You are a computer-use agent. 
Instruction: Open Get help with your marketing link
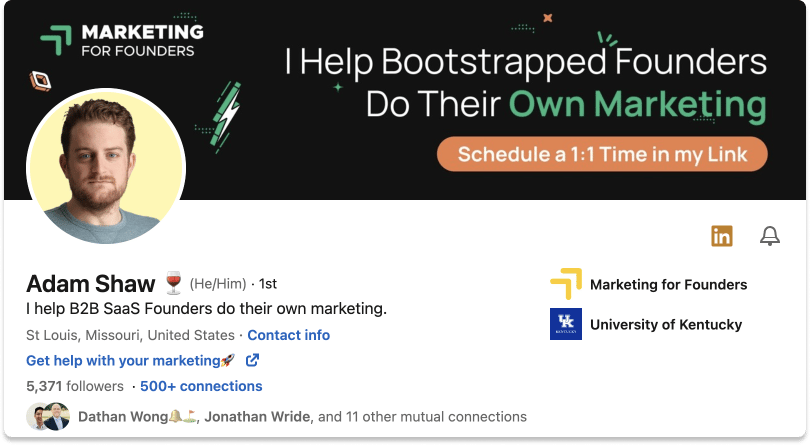(x=131, y=360)
